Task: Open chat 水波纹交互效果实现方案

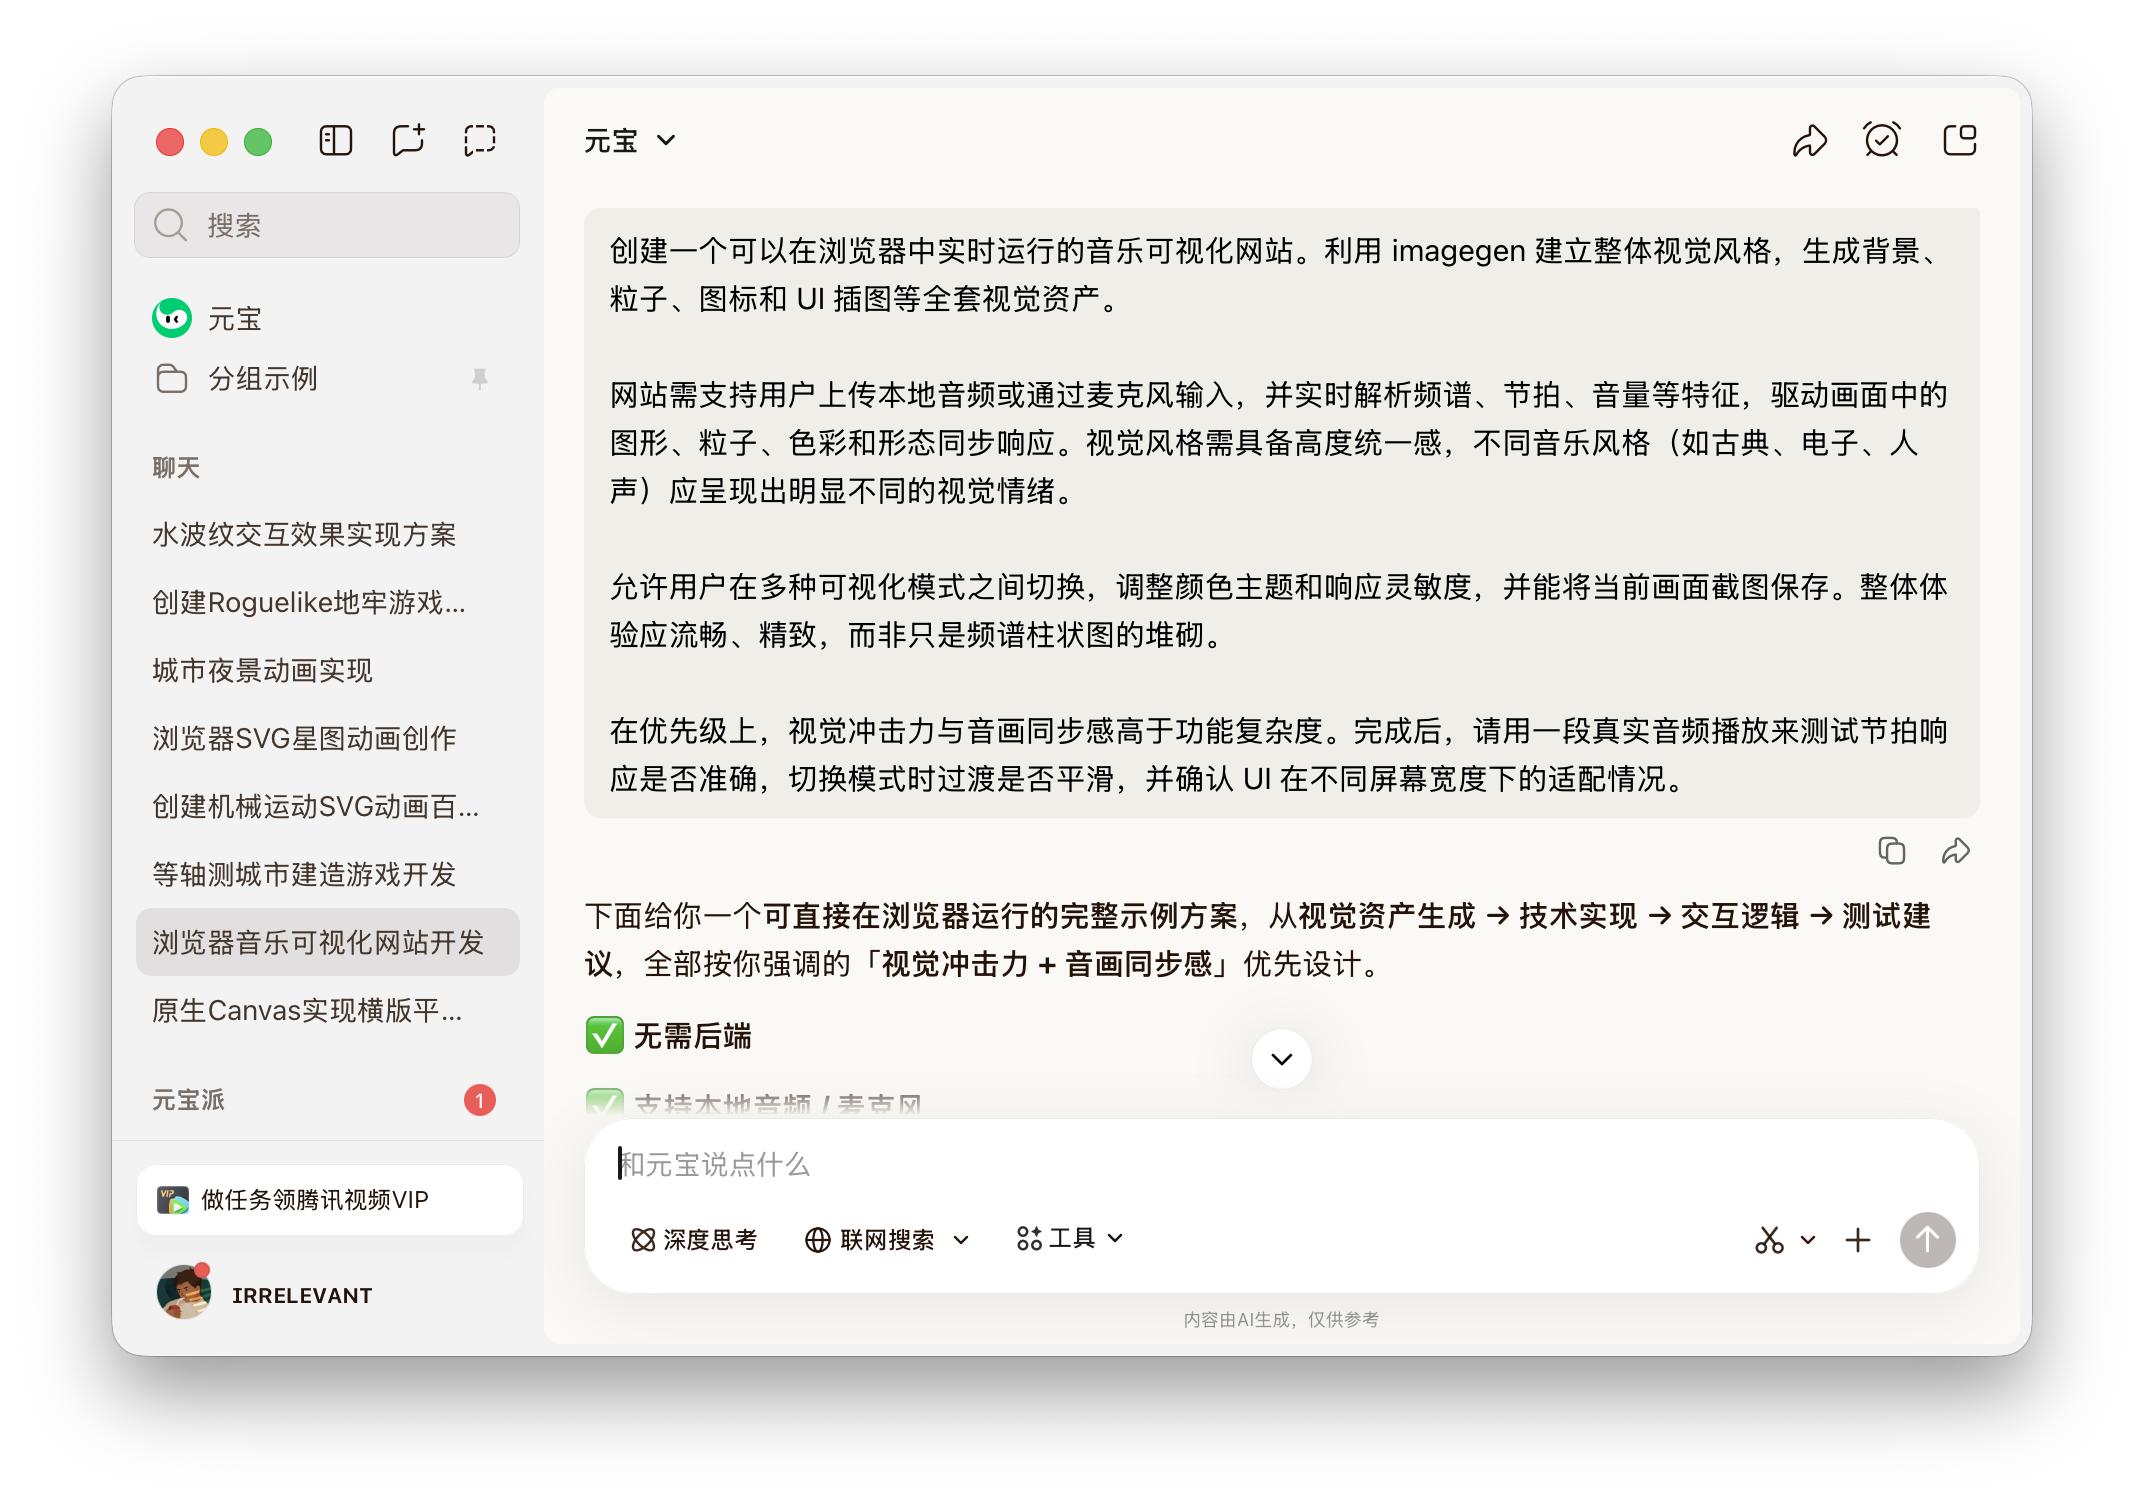Action: point(304,534)
